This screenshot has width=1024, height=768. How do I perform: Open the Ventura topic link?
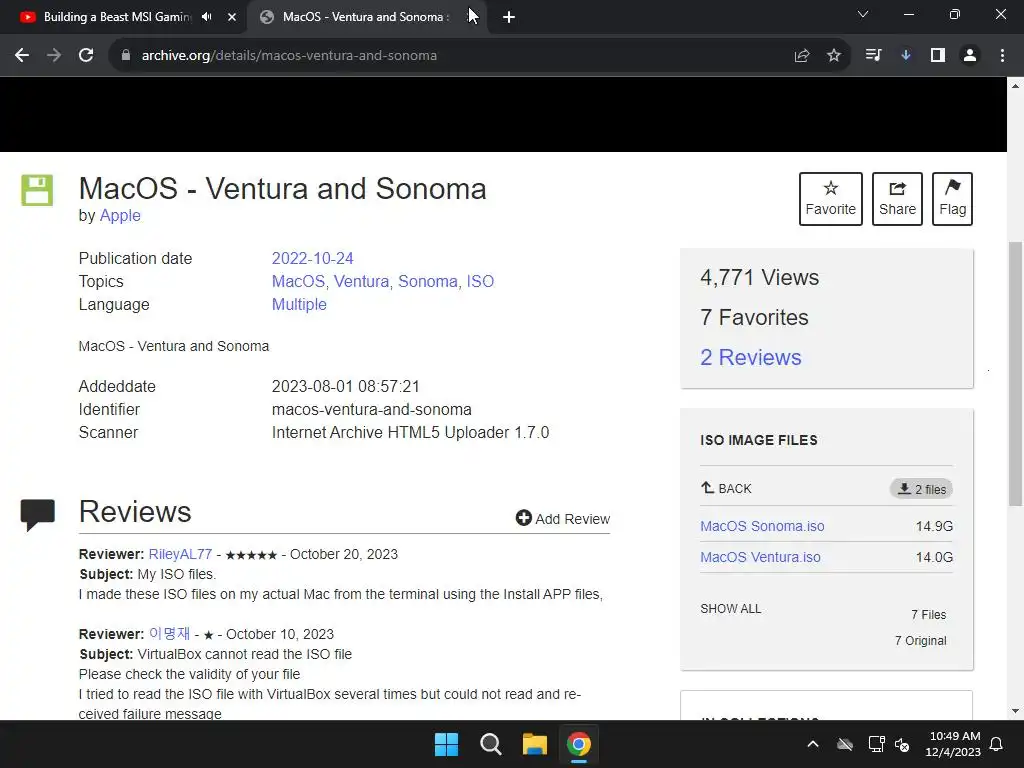(361, 281)
